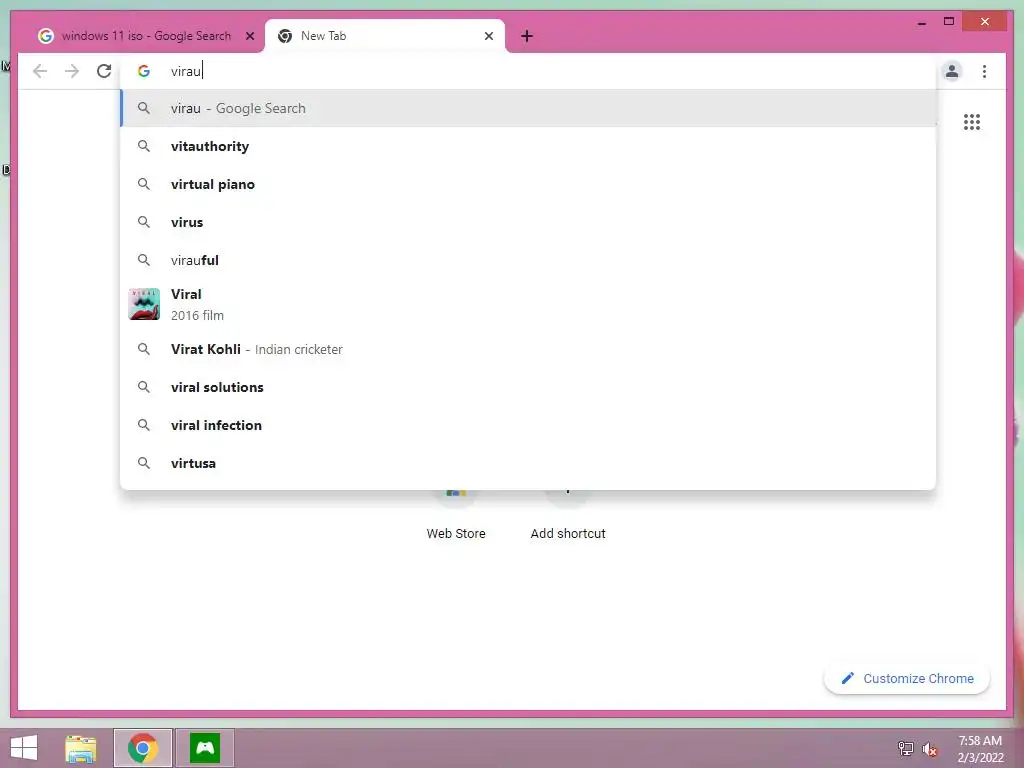Choose the 'viral solutions' suggestion
This screenshot has width=1024, height=768.
(x=528, y=387)
